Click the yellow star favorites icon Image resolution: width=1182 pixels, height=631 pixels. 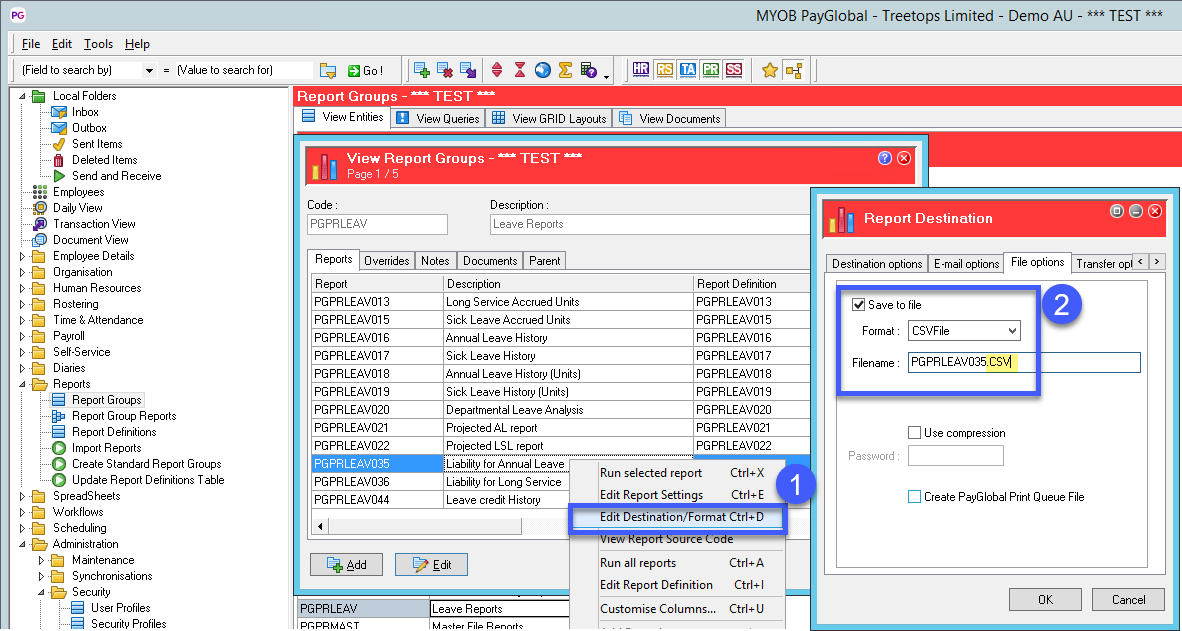[770, 70]
